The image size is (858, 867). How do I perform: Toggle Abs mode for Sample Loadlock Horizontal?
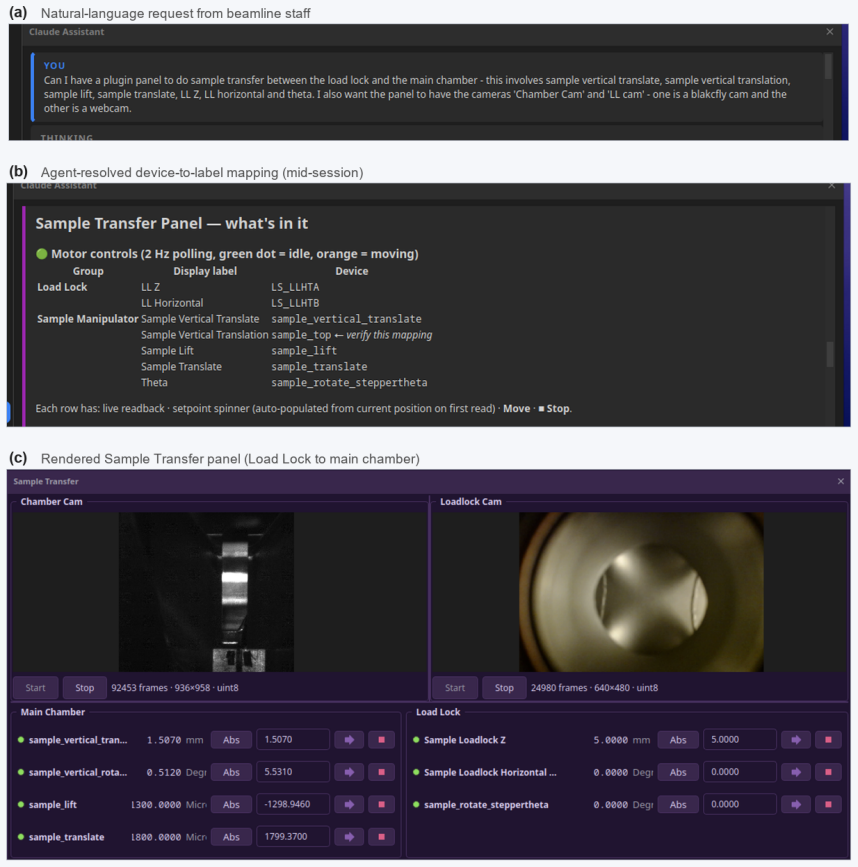[x=678, y=772]
